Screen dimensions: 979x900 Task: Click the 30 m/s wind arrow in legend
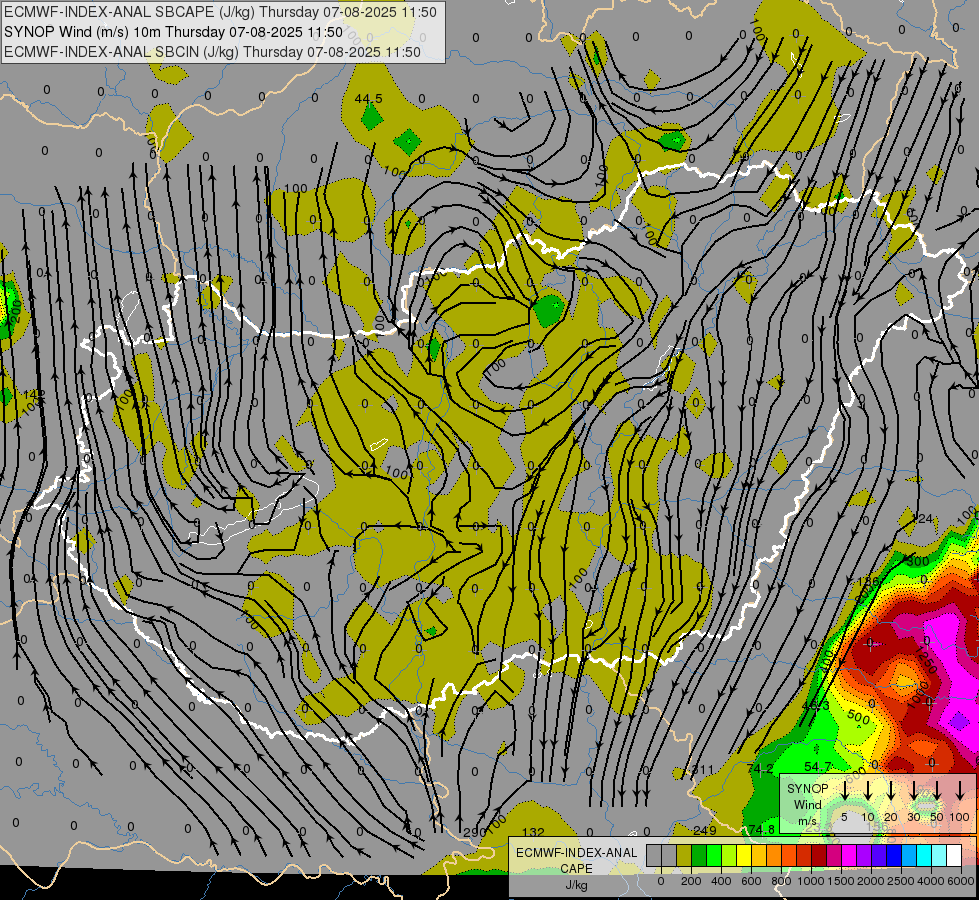click(x=913, y=790)
